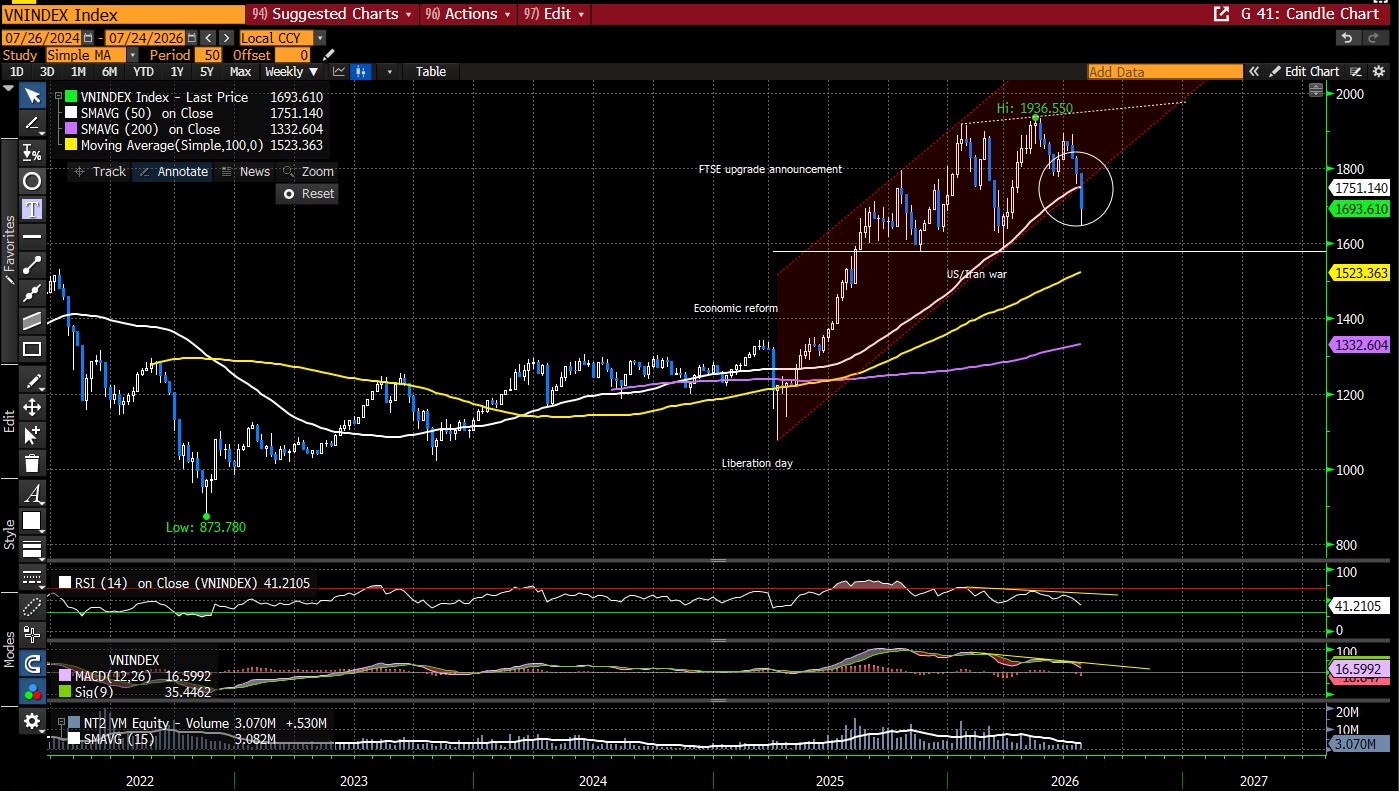Screen dimensions: 1399x791
Task: Collapse the side panel double chevron
Action: point(1253,72)
